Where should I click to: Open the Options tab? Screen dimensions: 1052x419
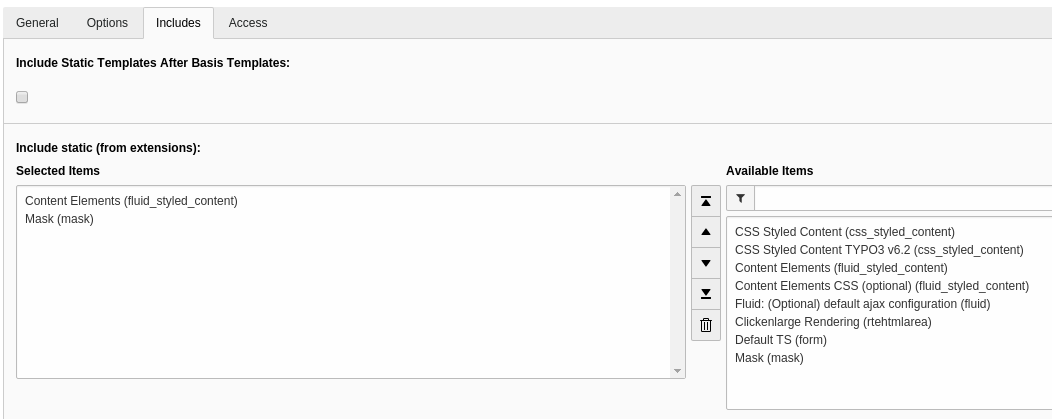107,23
